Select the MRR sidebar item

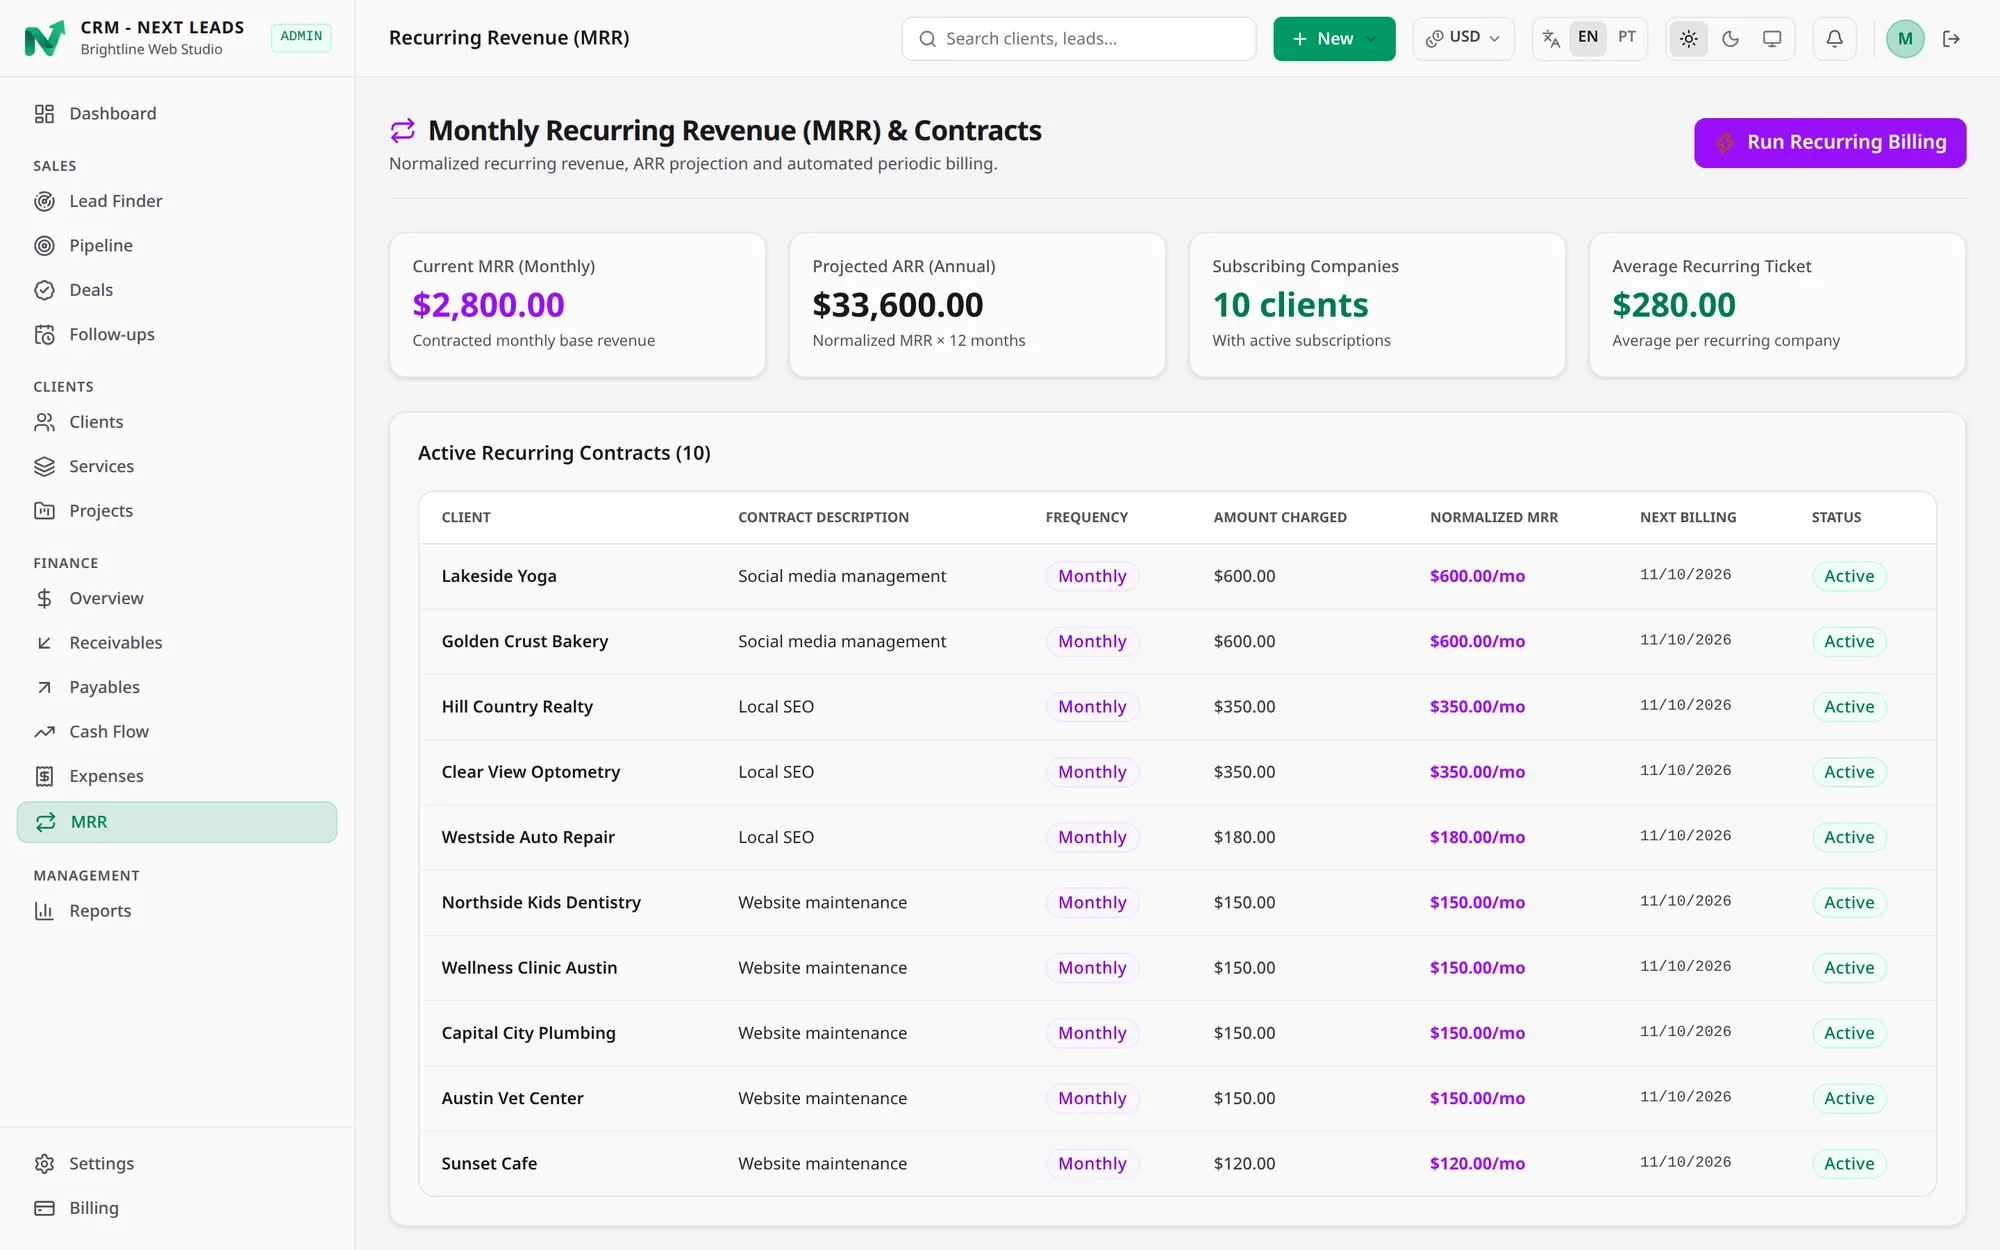(x=177, y=822)
